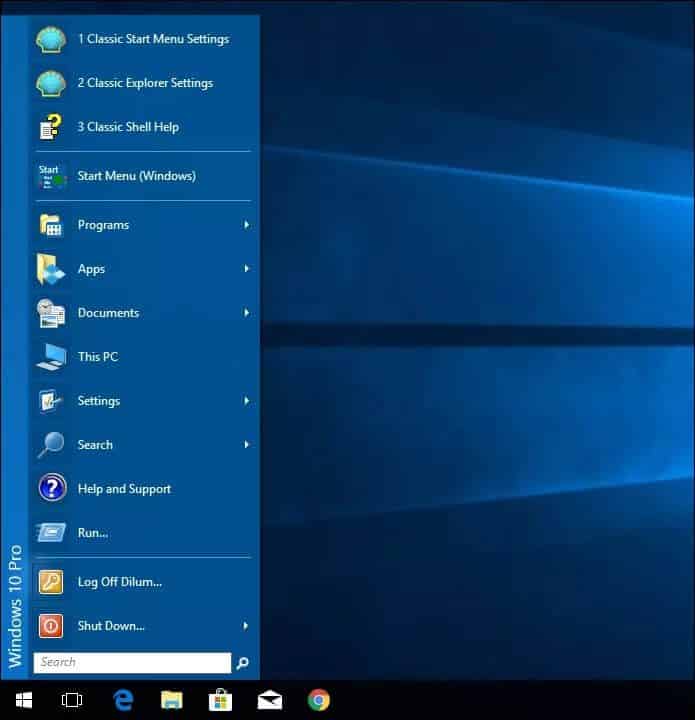695x720 pixels.
Task: Launch Google Chrome from the taskbar
Action: [319, 701]
